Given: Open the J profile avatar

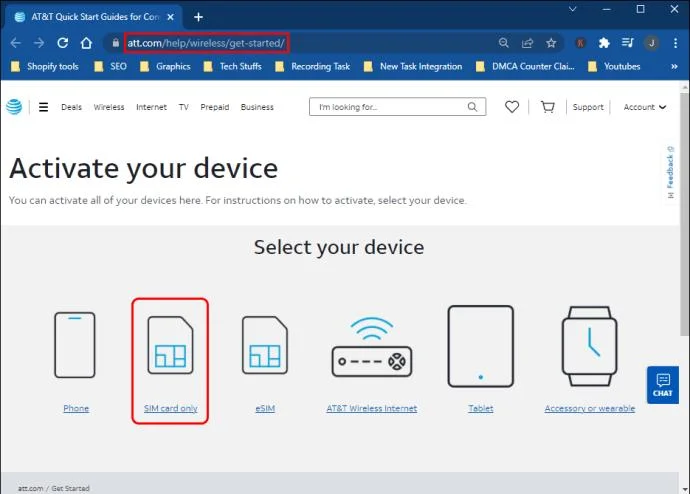Looking at the screenshot, I should pos(651,43).
